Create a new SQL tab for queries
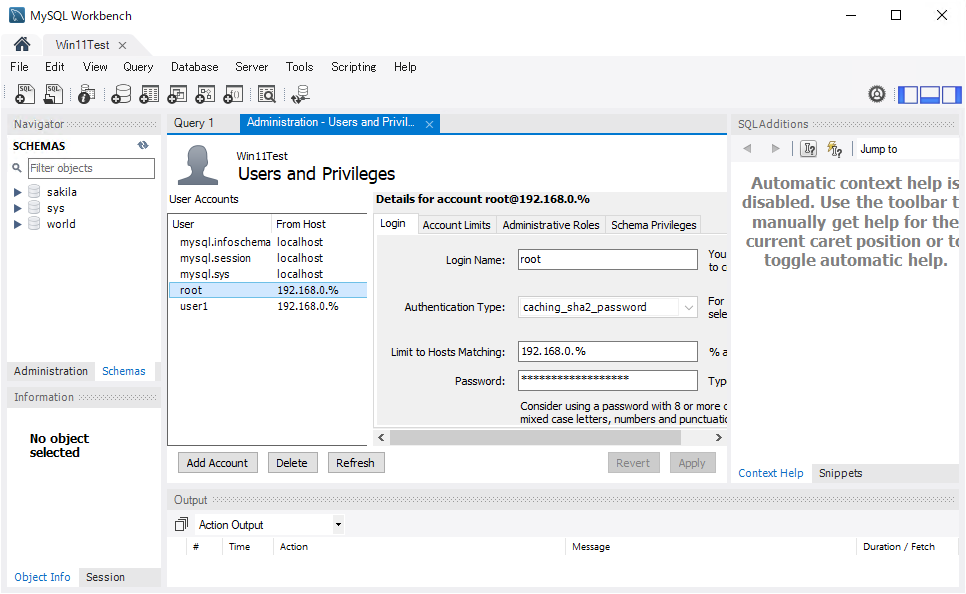This screenshot has height=594, width=966. (25, 94)
